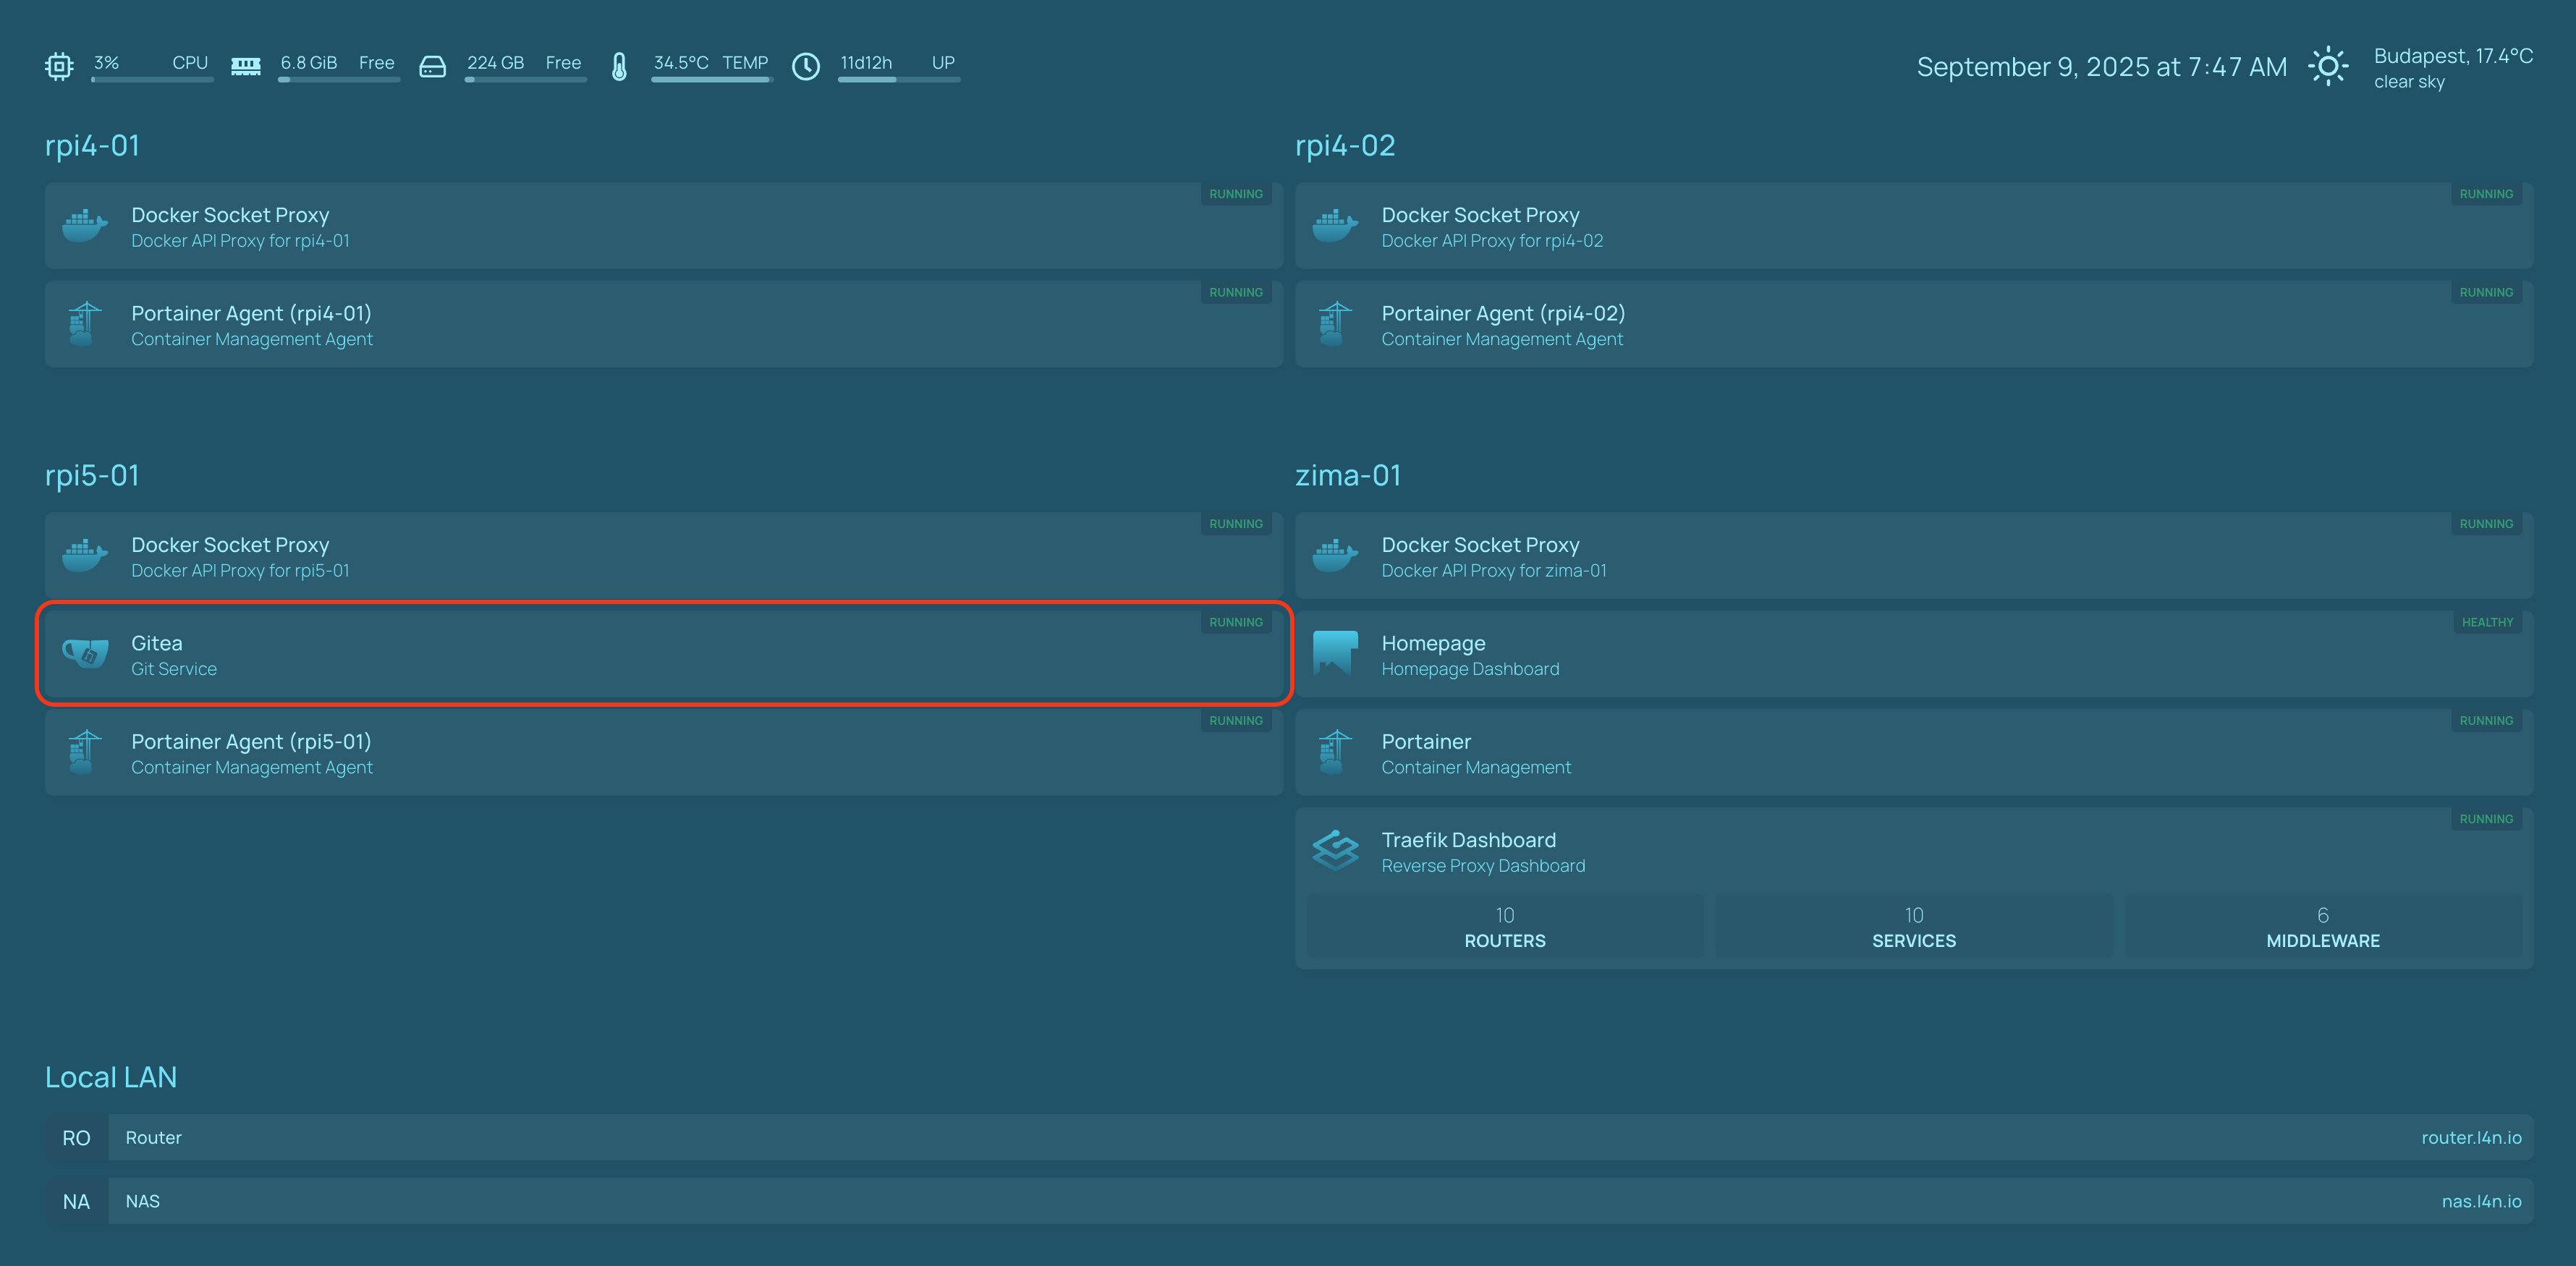Click the uptime clock icon
The height and width of the screenshot is (1266, 2576).
tap(806, 66)
